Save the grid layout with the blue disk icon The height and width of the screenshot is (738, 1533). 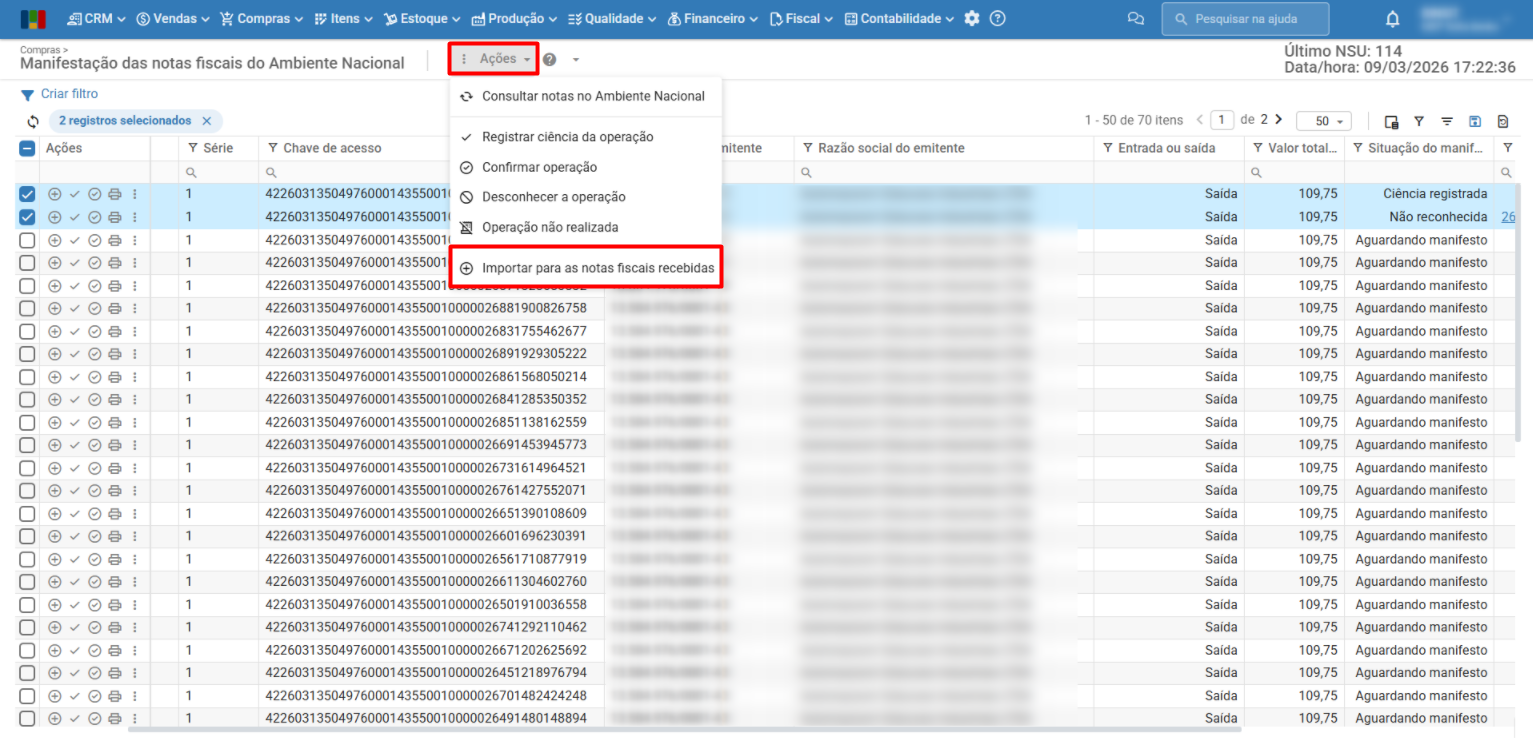(x=1475, y=121)
